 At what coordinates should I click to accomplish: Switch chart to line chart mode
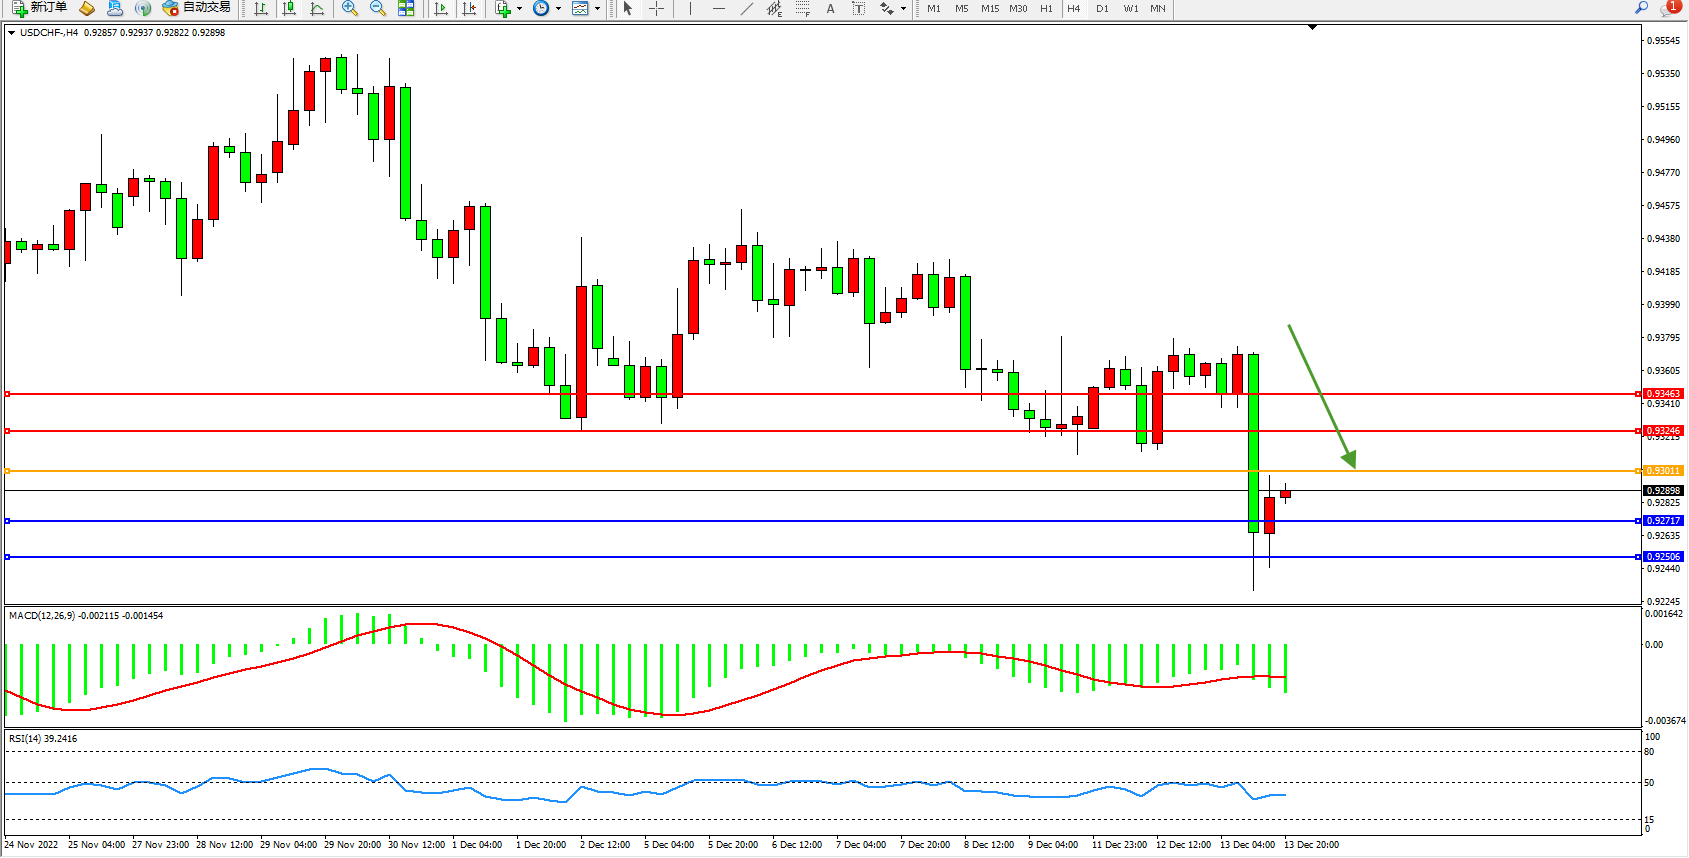point(317,8)
